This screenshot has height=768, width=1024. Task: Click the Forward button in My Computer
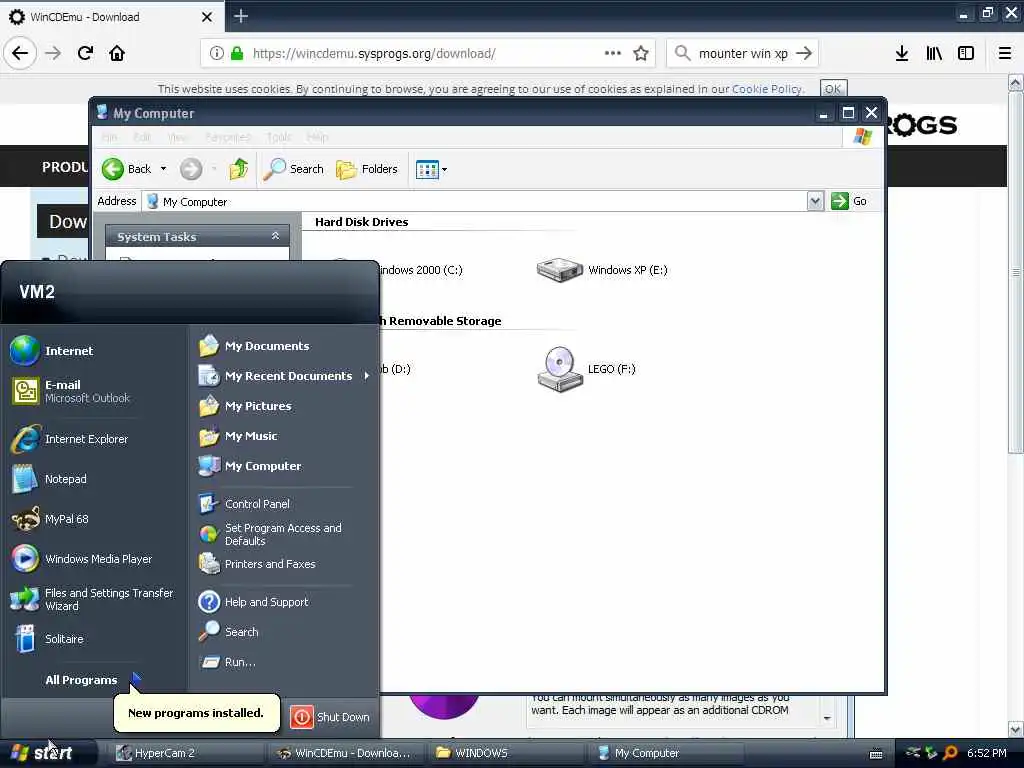coord(191,169)
